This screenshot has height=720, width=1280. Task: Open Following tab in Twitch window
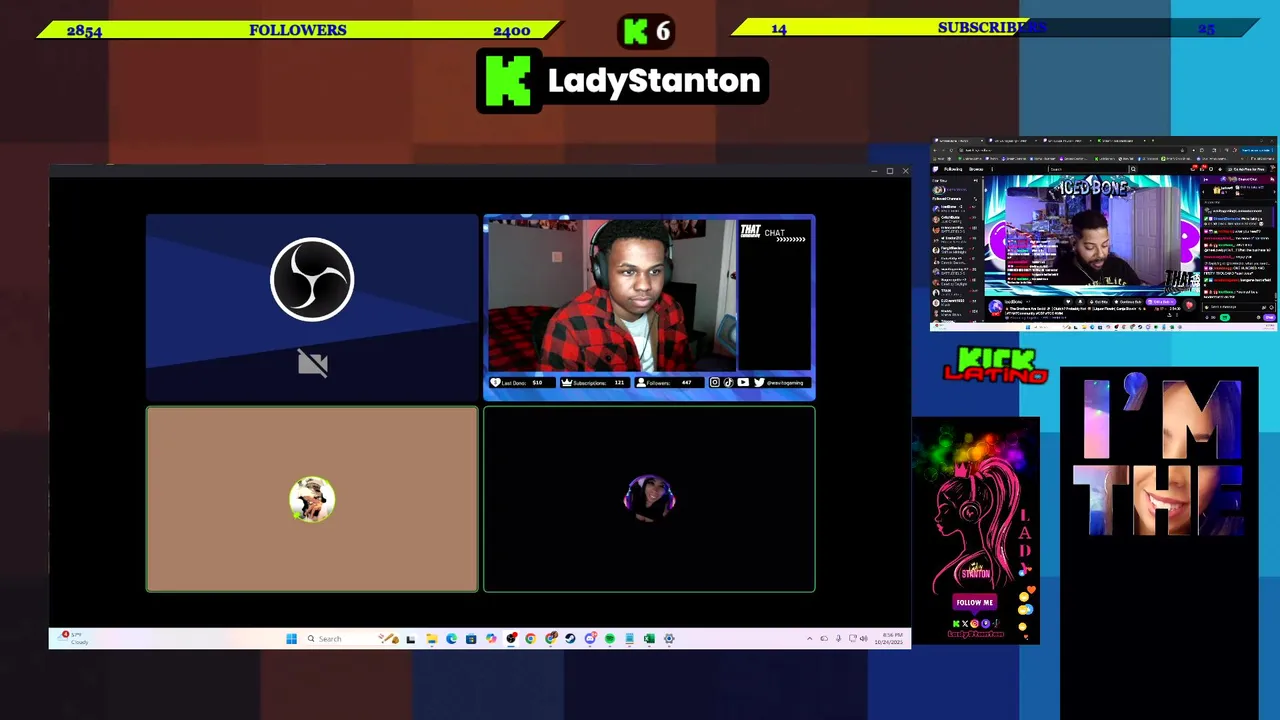pyautogui.click(x=953, y=169)
